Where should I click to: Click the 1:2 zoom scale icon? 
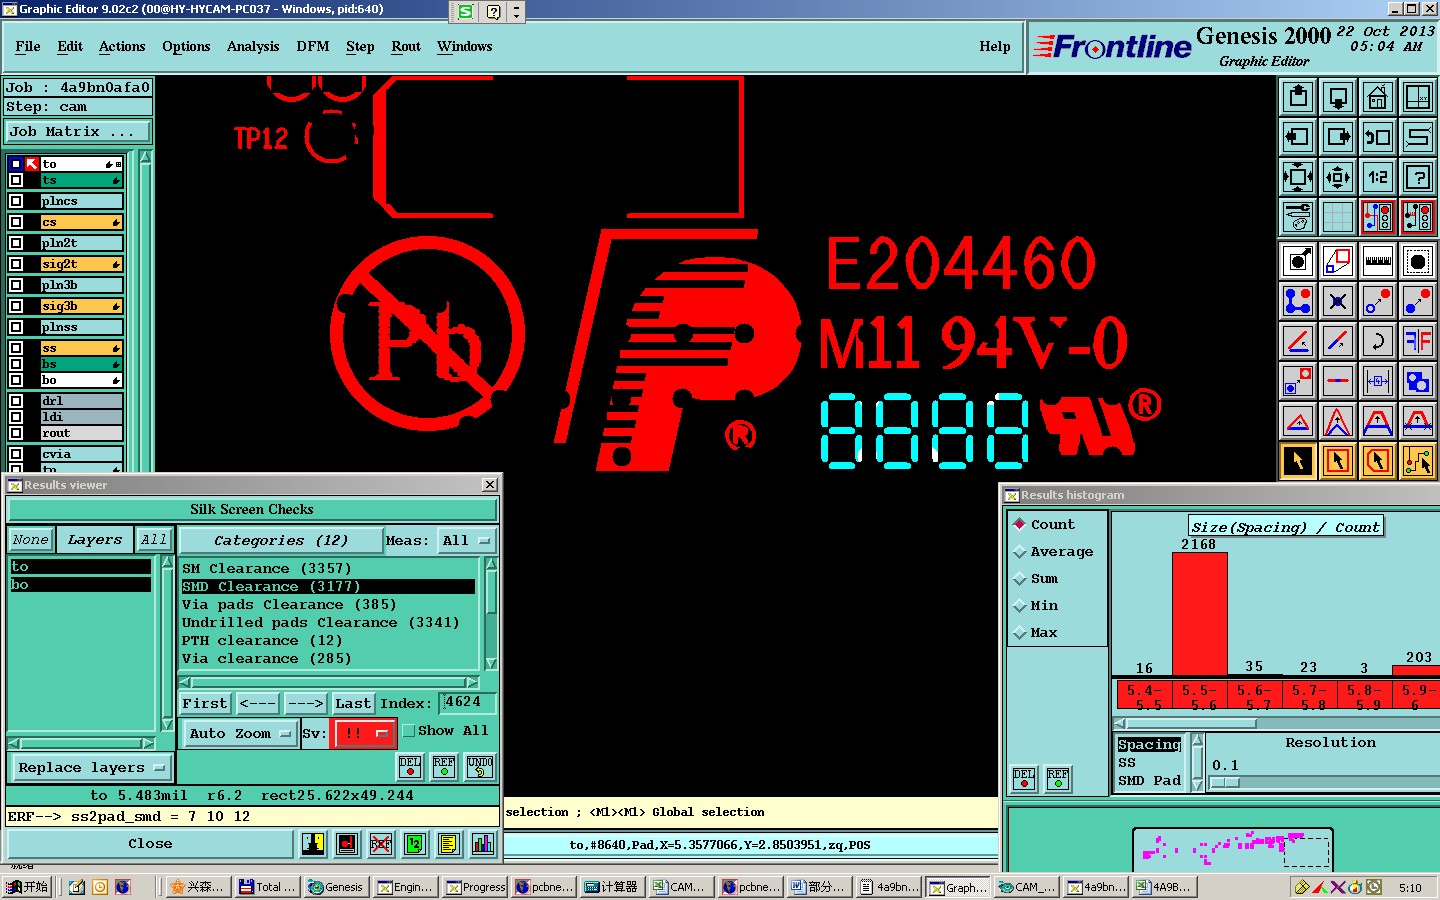pos(1378,177)
